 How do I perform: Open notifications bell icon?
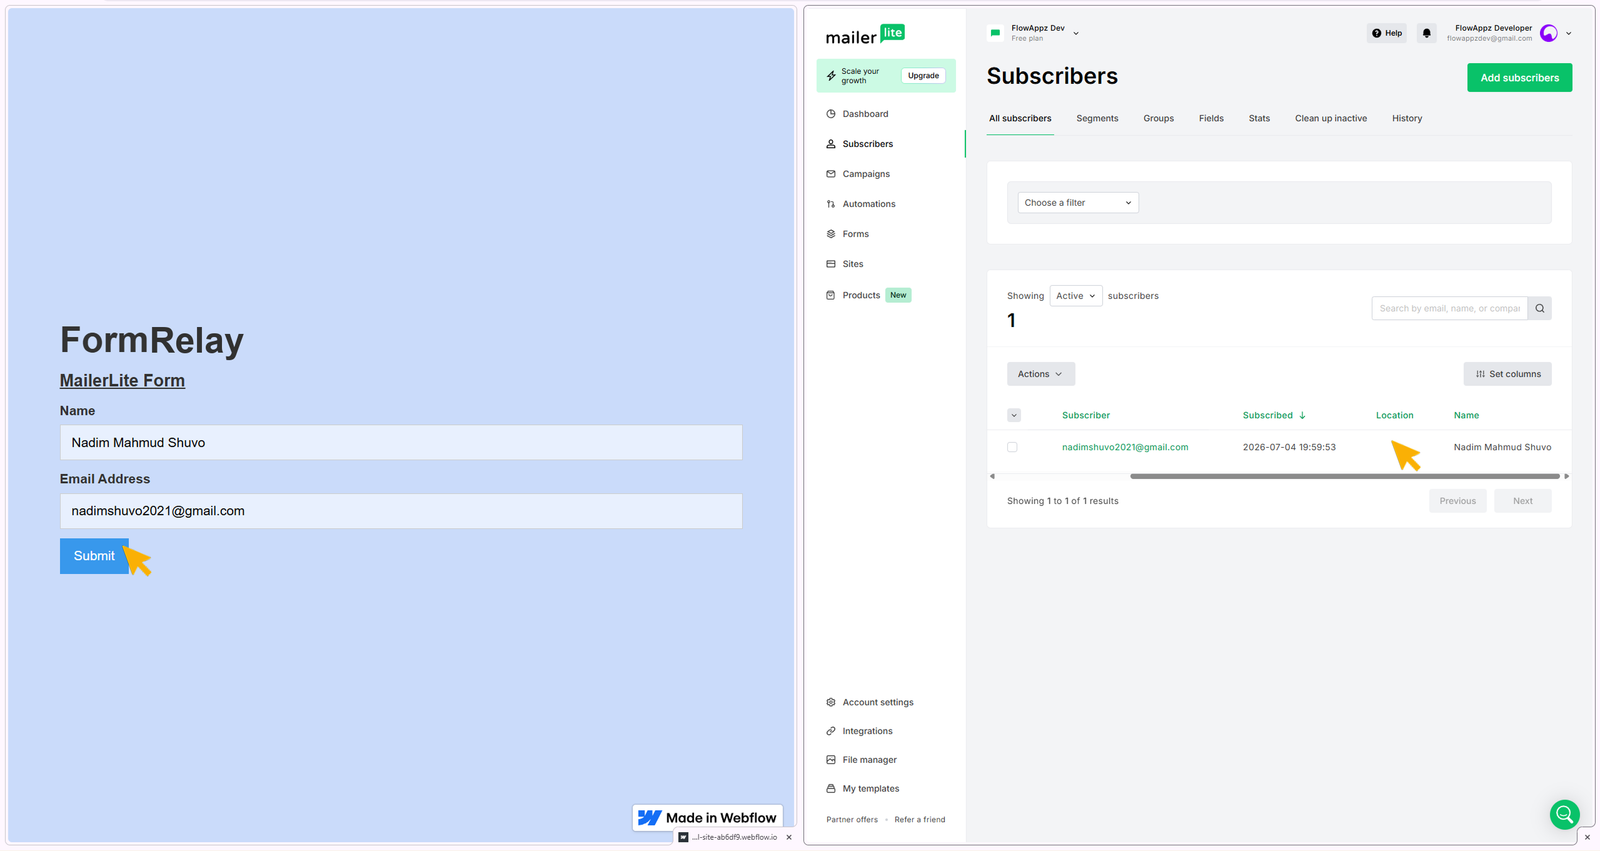click(1427, 33)
